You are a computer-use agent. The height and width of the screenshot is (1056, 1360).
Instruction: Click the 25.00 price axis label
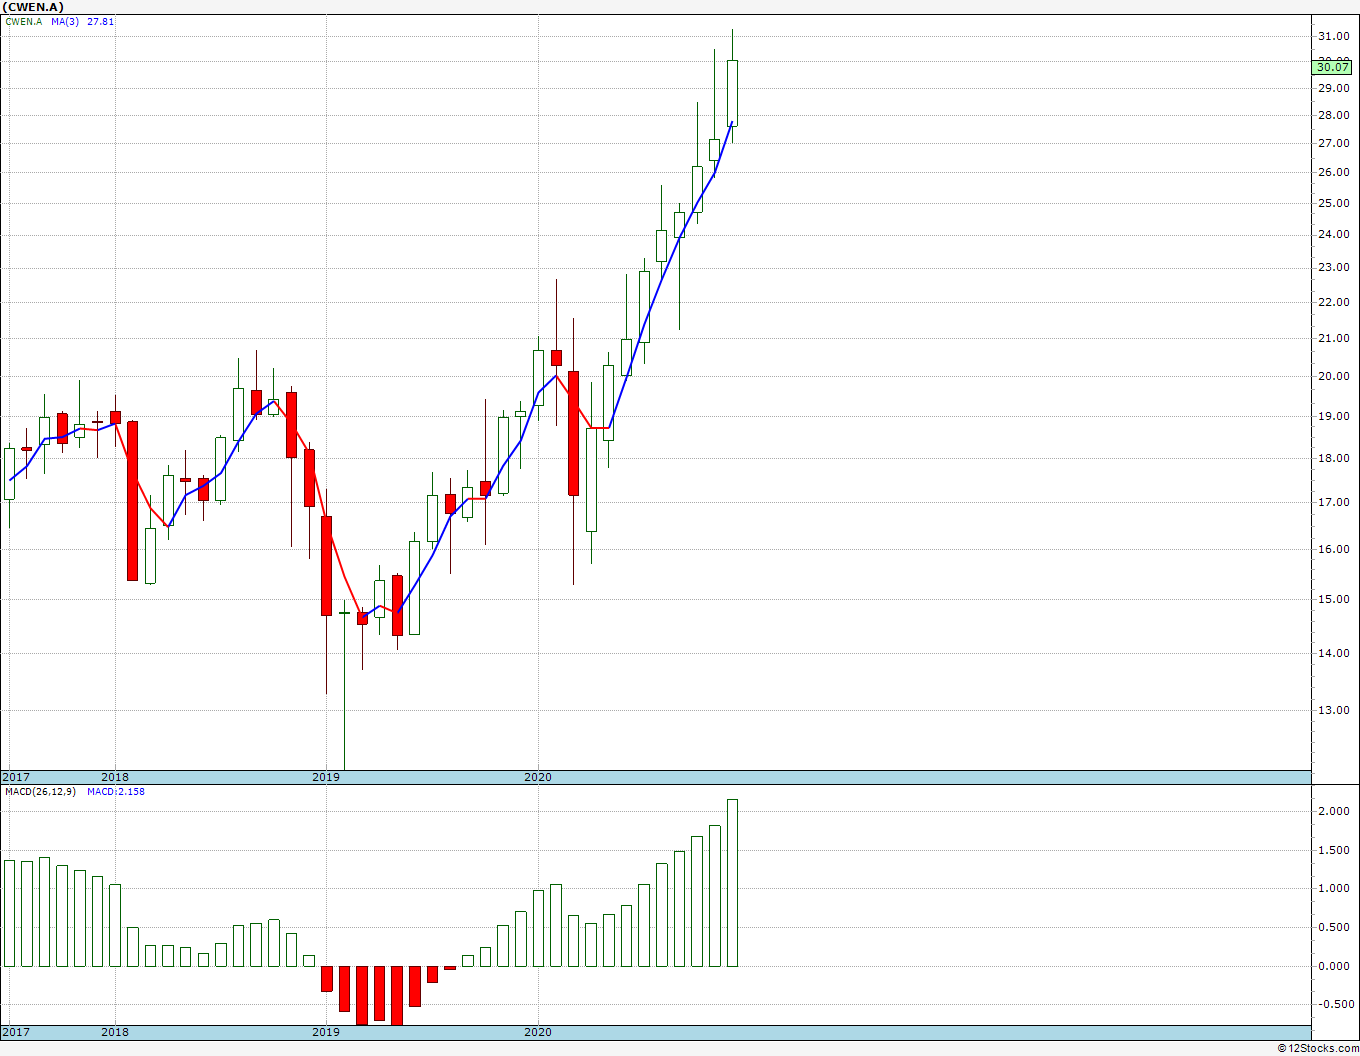[x=1332, y=204]
